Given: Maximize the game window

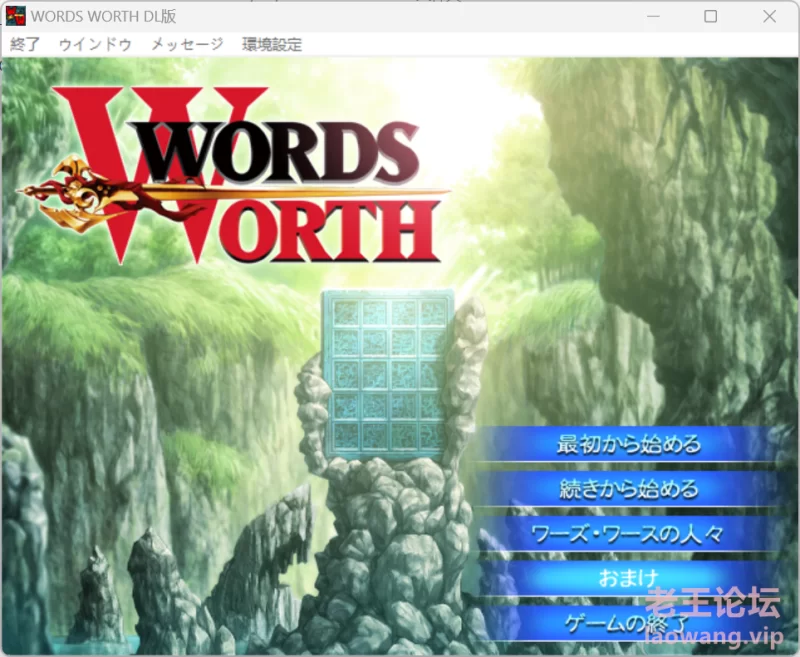Looking at the screenshot, I should (x=711, y=16).
